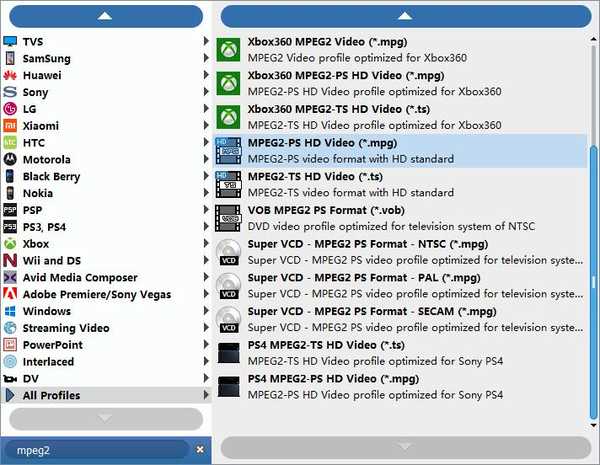Click the TVS monitor icon

click(10, 41)
